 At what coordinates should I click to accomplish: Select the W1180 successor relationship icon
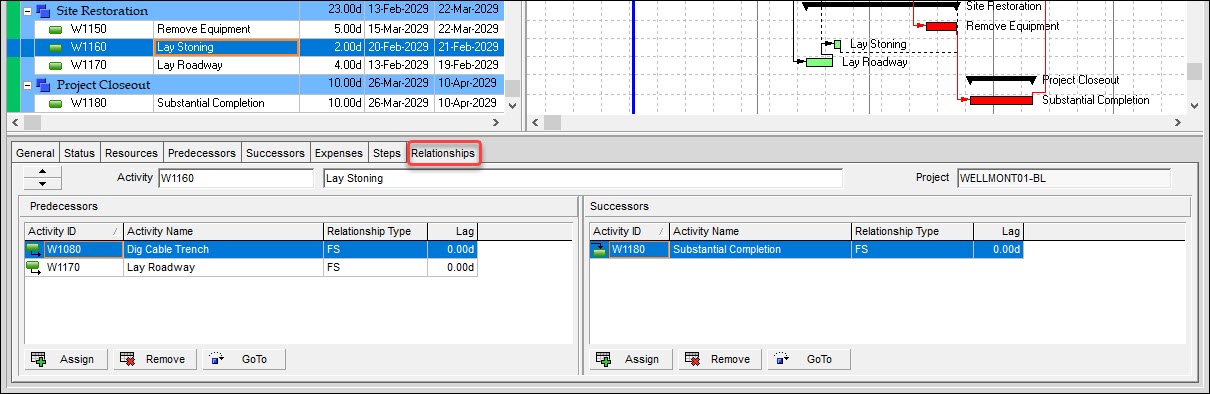[x=599, y=249]
